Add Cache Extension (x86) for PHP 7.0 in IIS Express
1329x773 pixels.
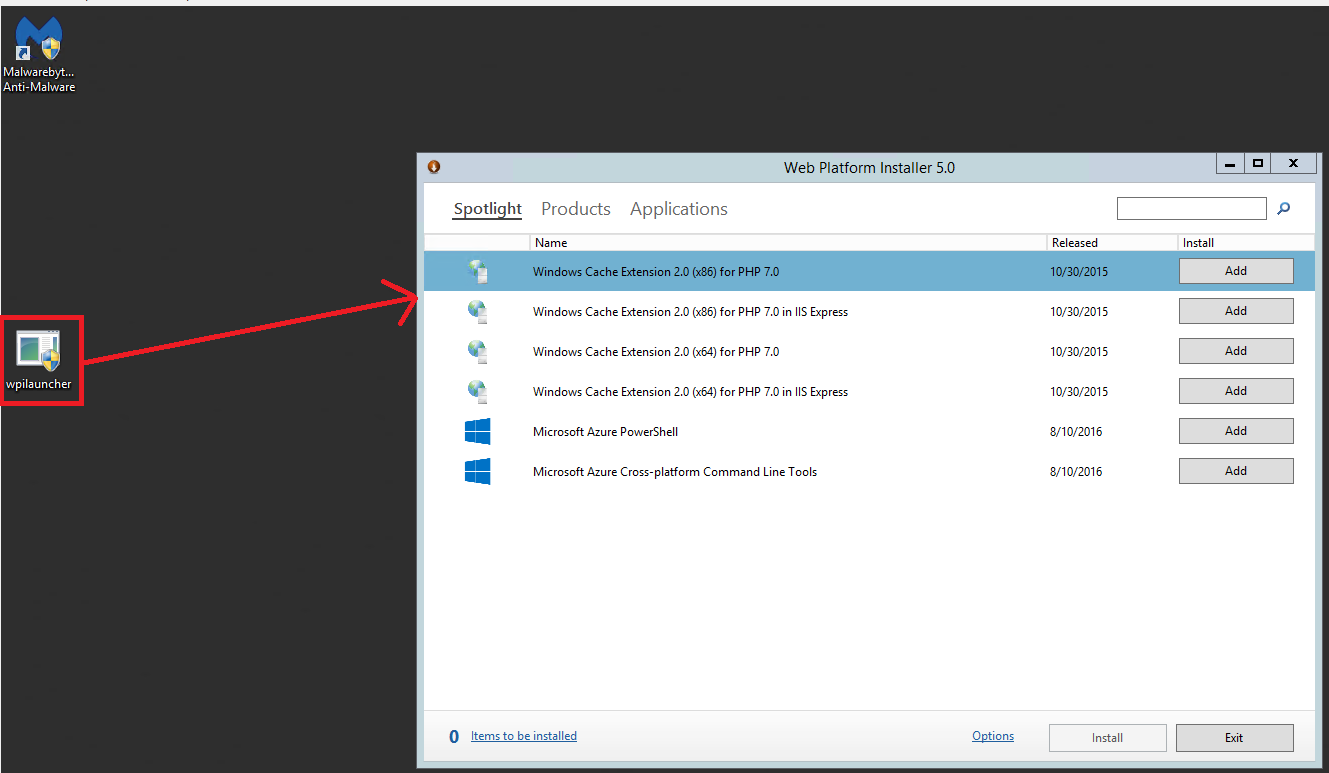point(1236,311)
